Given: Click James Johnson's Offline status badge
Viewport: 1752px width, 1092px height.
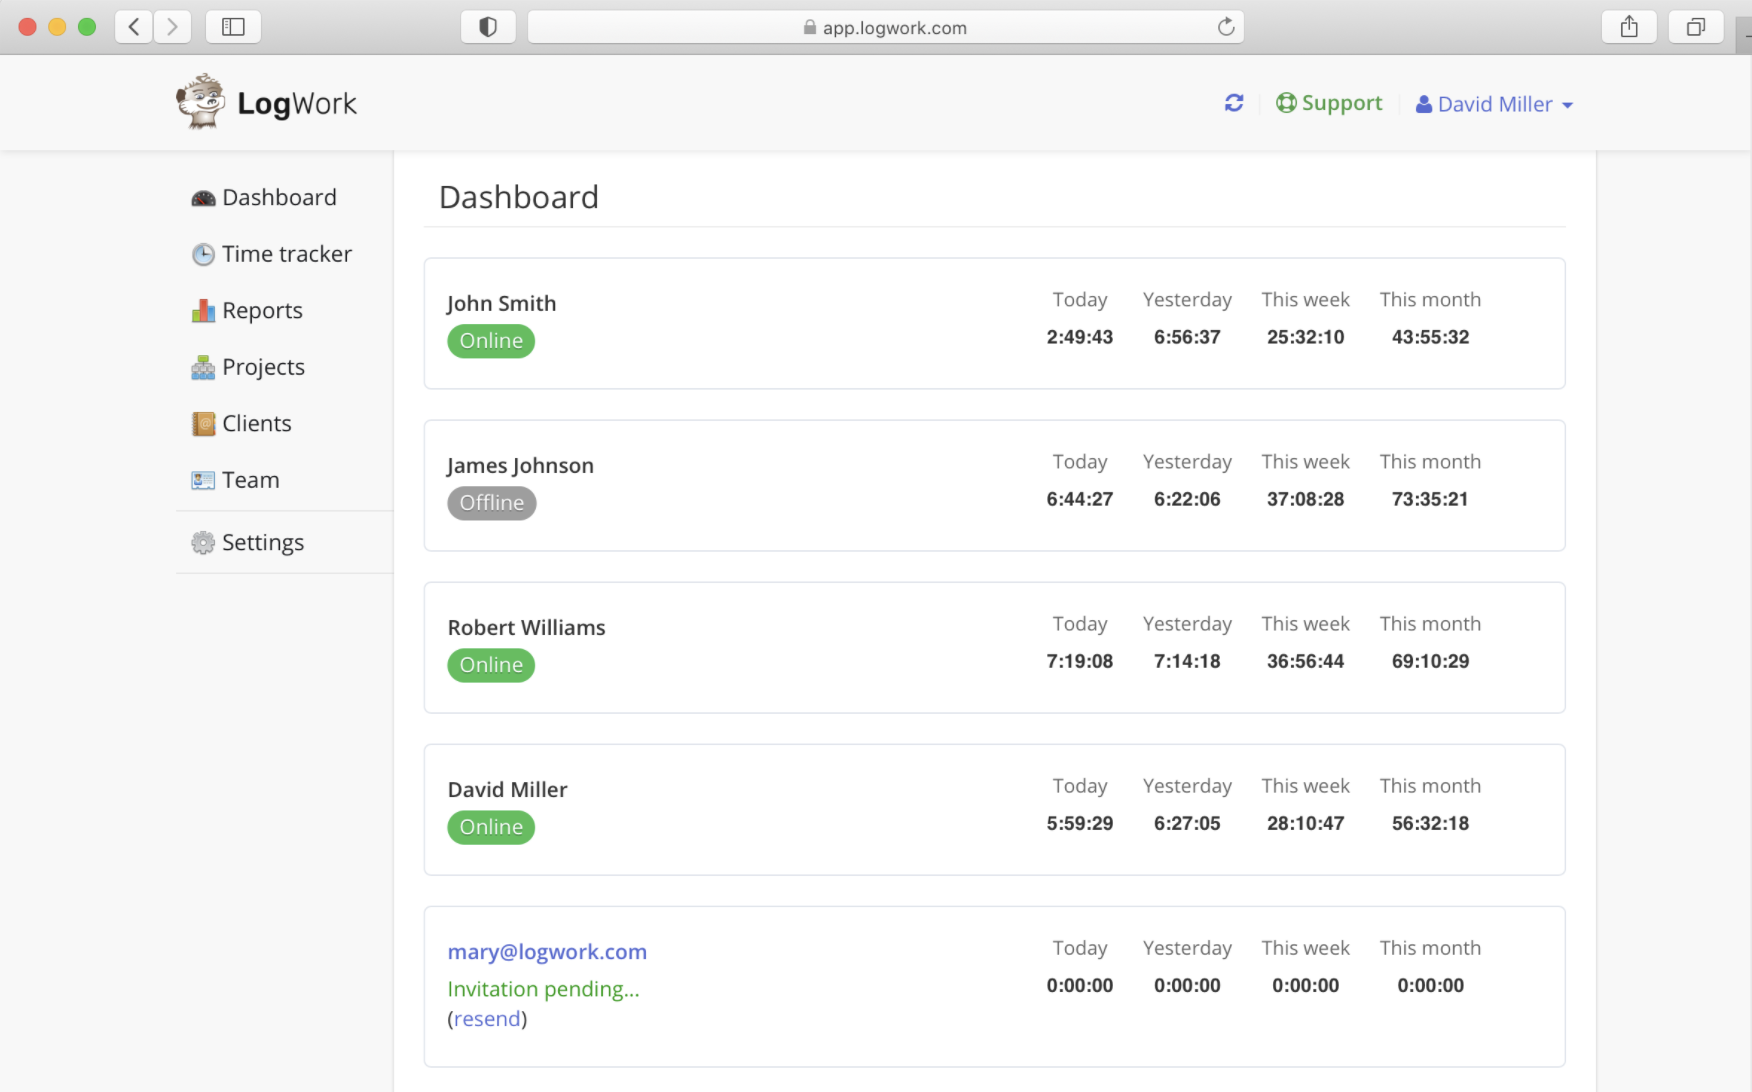Looking at the screenshot, I should pyautogui.click(x=491, y=503).
